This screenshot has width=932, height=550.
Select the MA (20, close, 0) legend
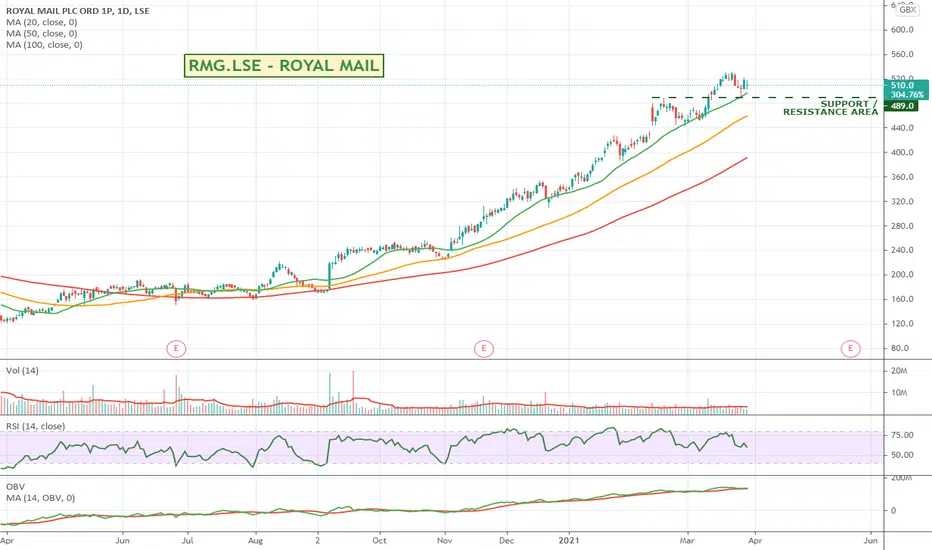click(42, 22)
